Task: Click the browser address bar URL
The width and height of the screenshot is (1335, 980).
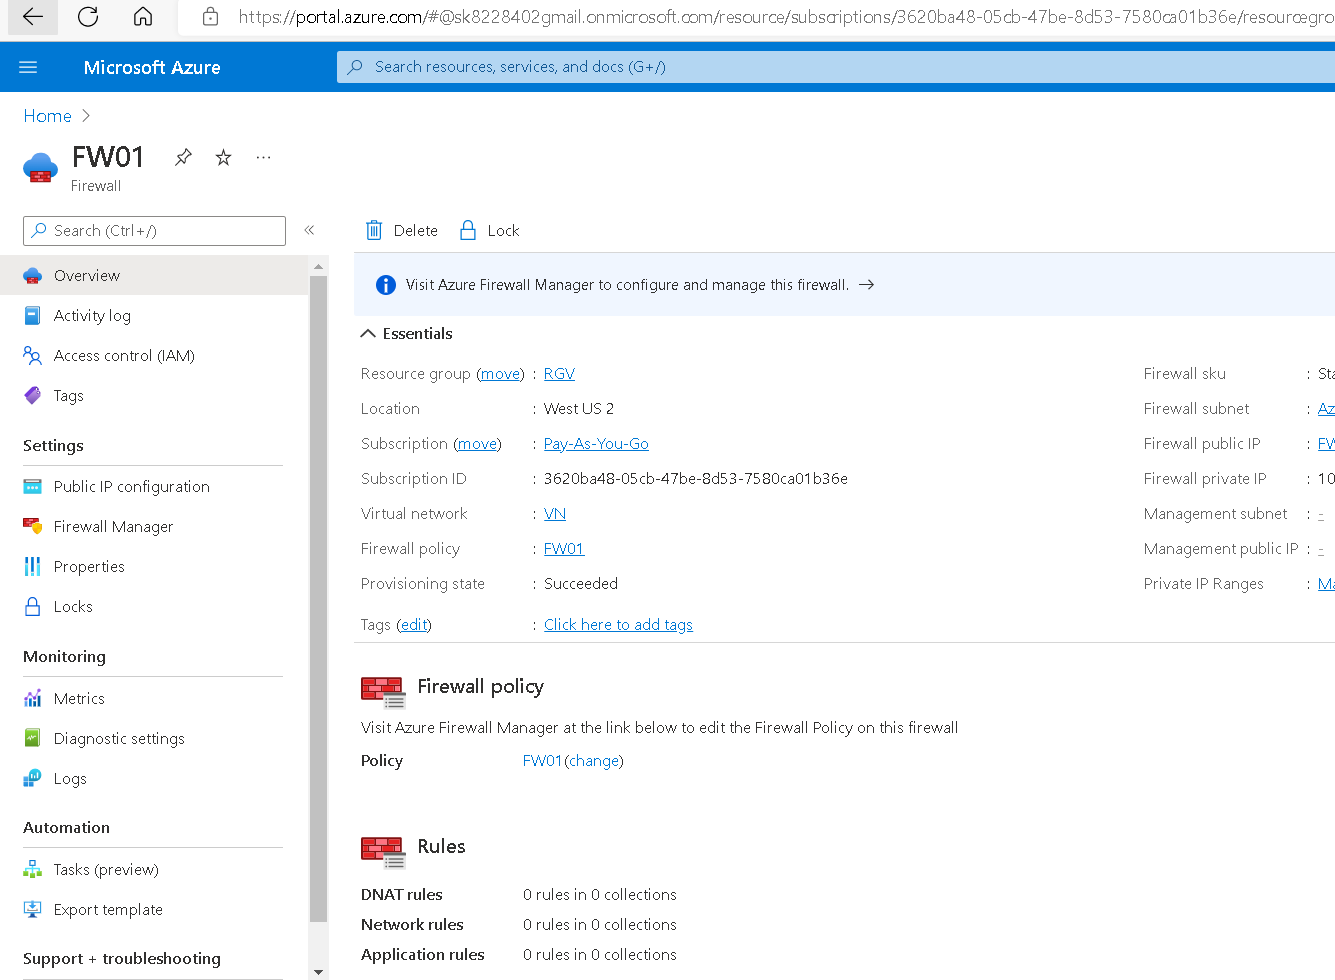Action: tap(785, 16)
